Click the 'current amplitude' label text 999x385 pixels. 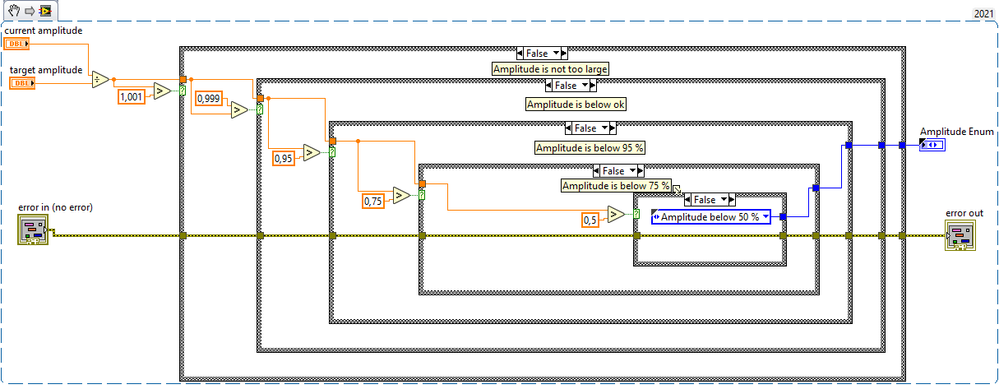pyautogui.click(x=43, y=31)
